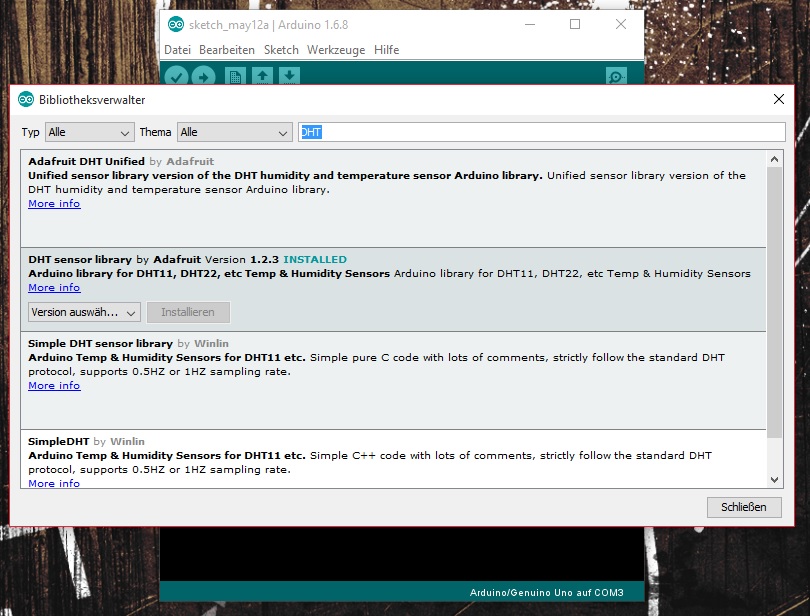The height and width of the screenshot is (616, 810).
Task: Click the Save sketch down-arrow icon
Action: coord(289,76)
